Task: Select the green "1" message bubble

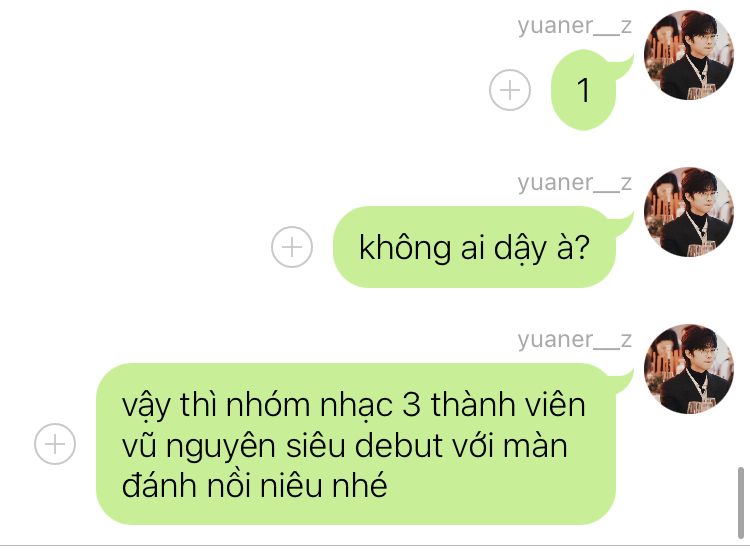Action: tap(583, 90)
